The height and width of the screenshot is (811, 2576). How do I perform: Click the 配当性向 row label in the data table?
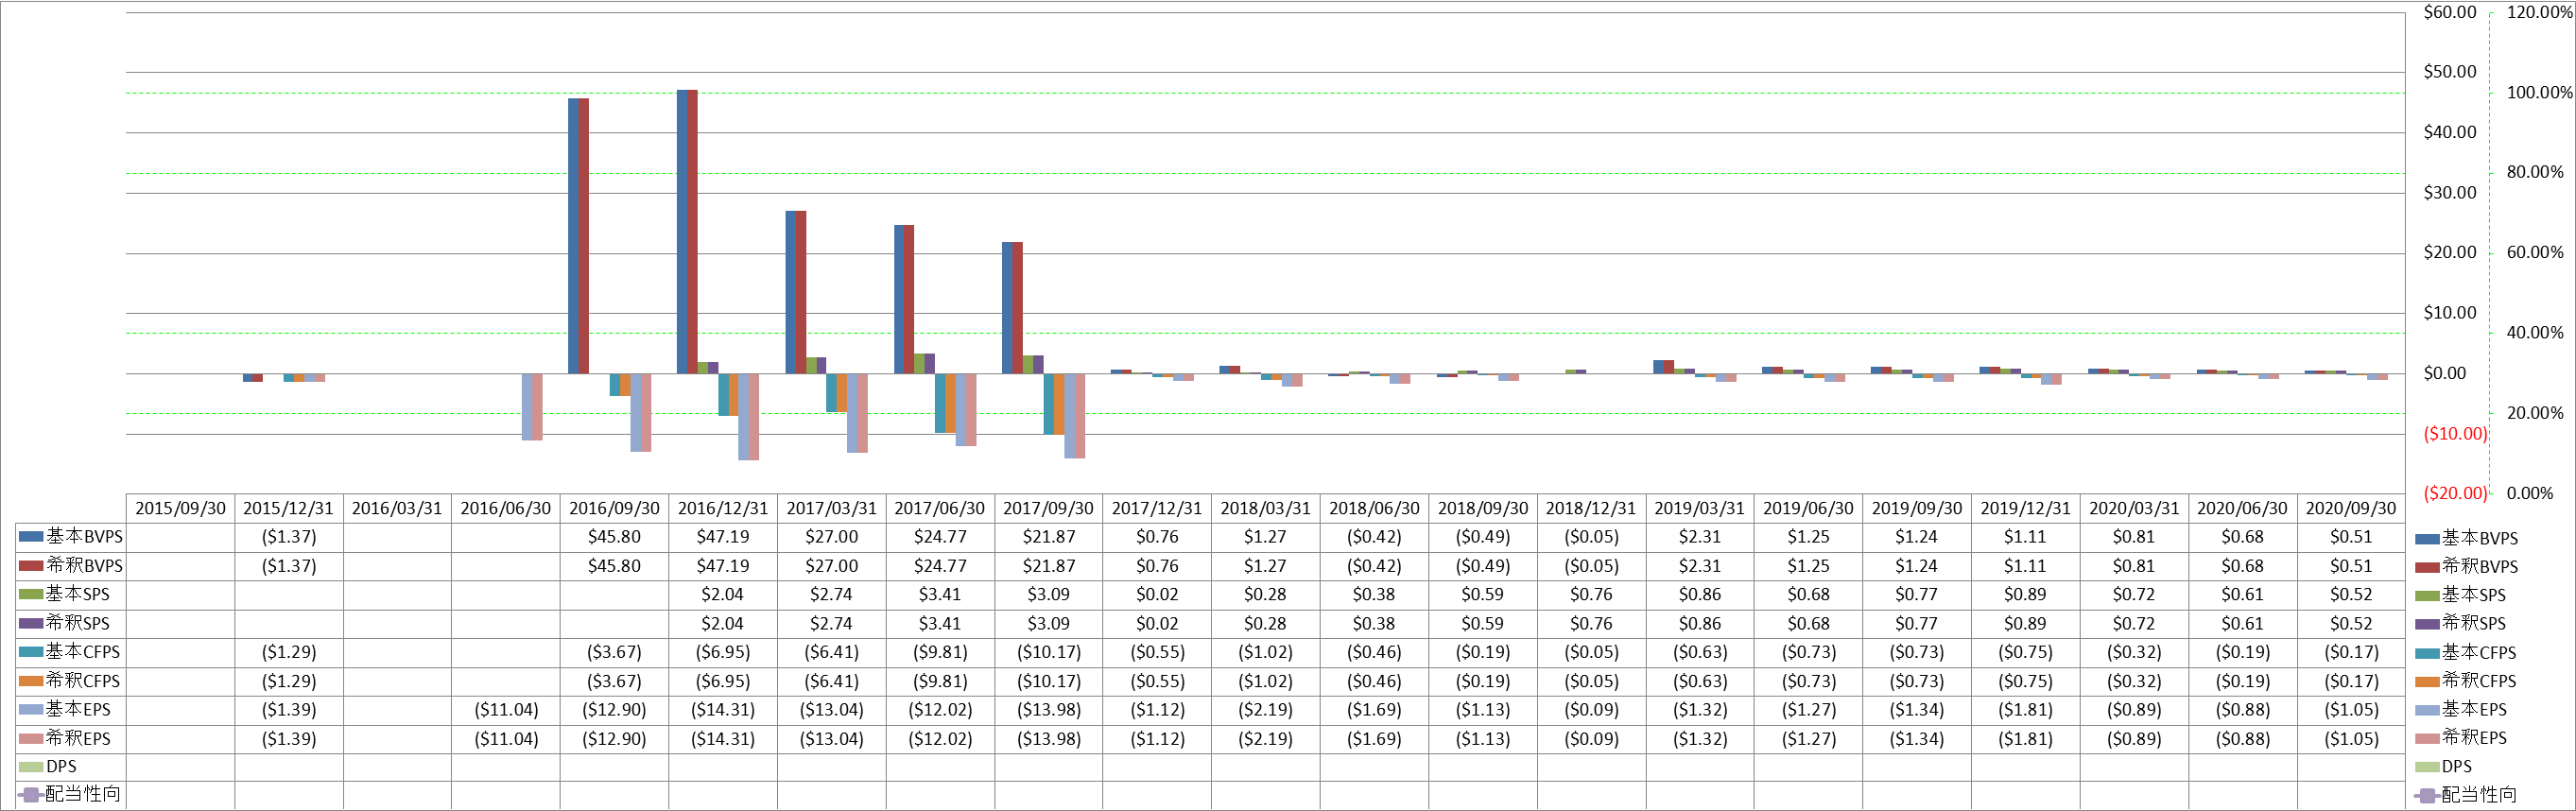point(83,794)
